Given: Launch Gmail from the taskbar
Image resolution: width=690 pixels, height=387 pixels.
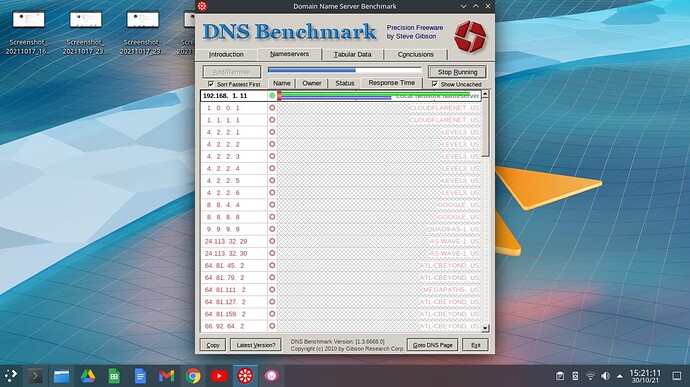Looking at the screenshot, I should [166, 376].
